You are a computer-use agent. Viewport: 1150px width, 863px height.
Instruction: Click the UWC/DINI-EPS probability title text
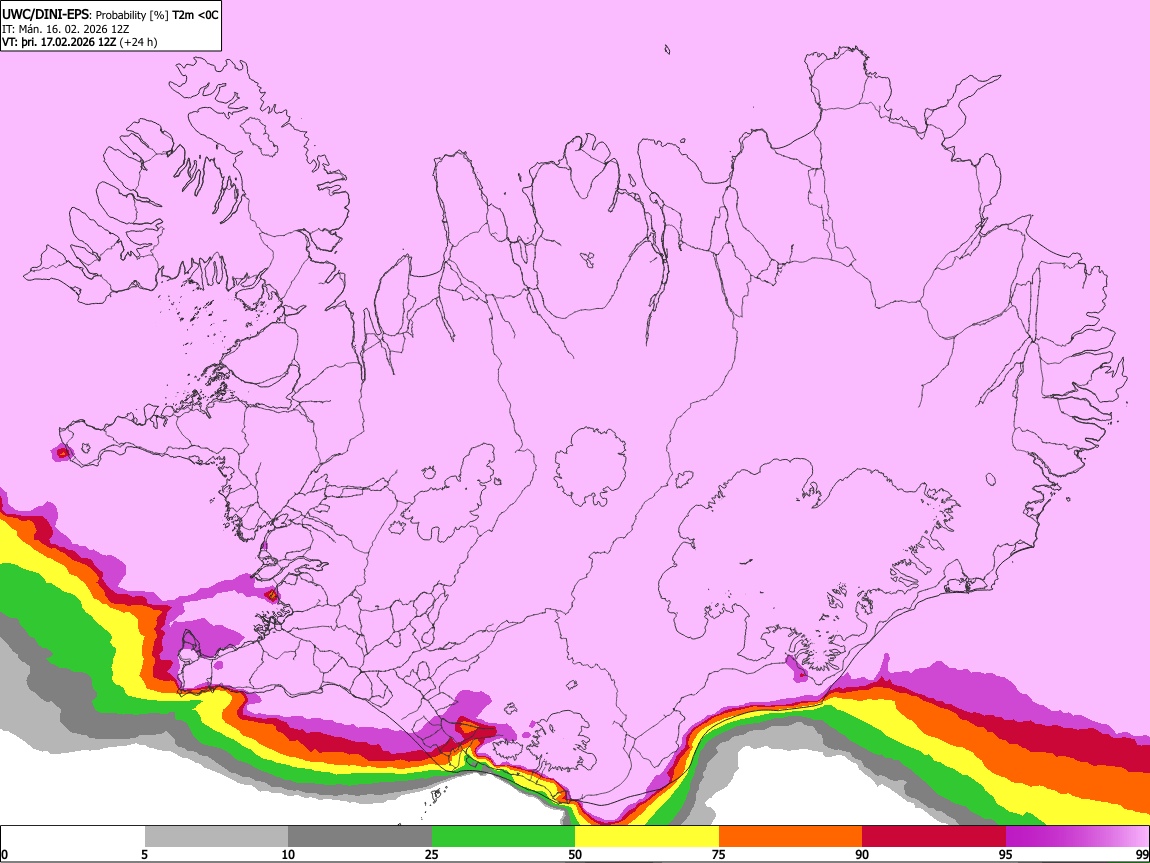coord(110,15)
